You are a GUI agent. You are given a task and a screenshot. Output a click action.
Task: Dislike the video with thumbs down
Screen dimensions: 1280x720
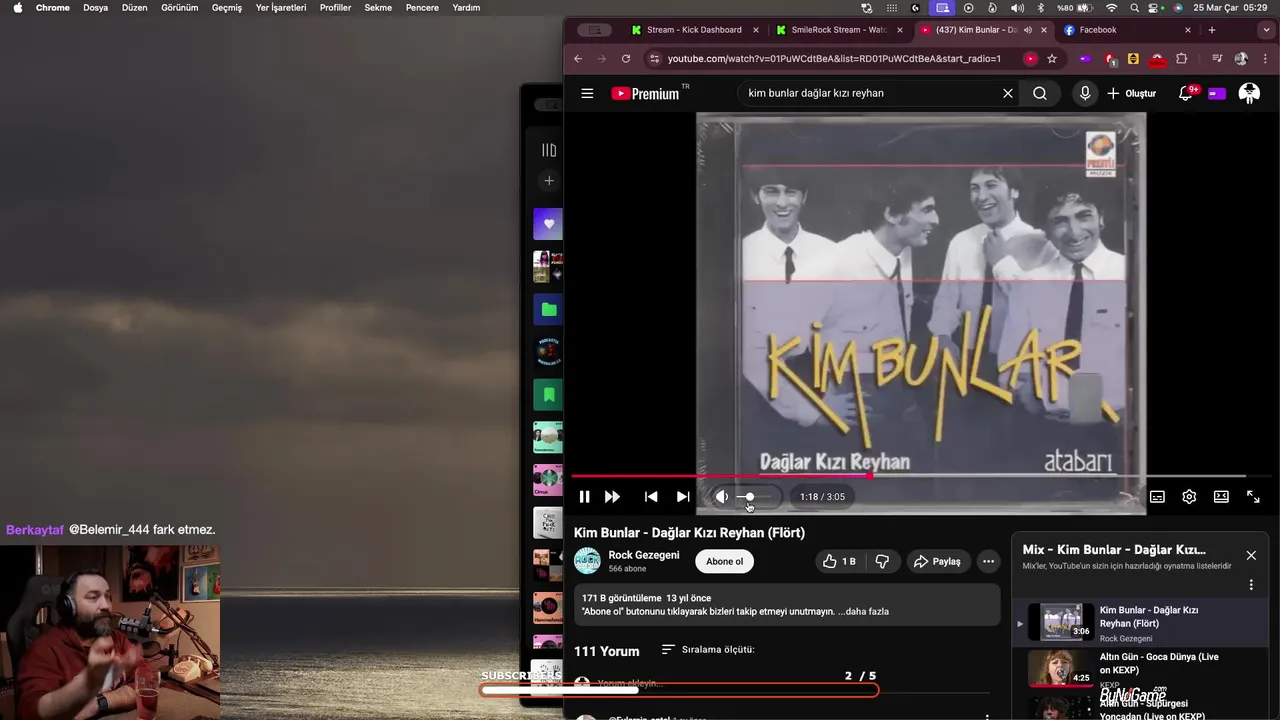[882, 561]
